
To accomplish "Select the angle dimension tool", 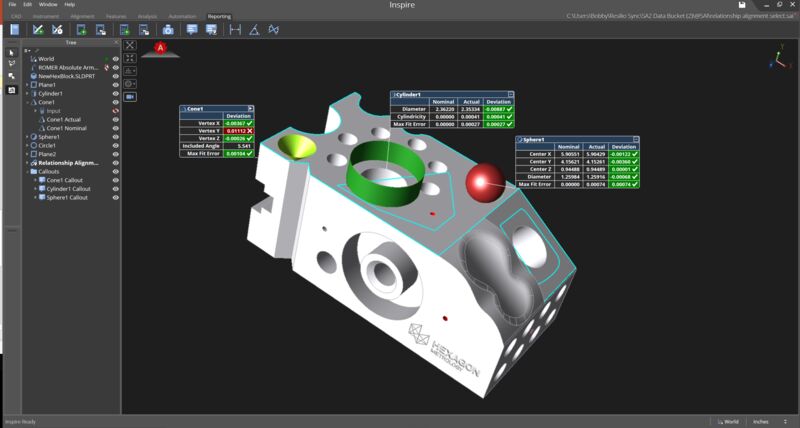I will click(x=254, y=30).
